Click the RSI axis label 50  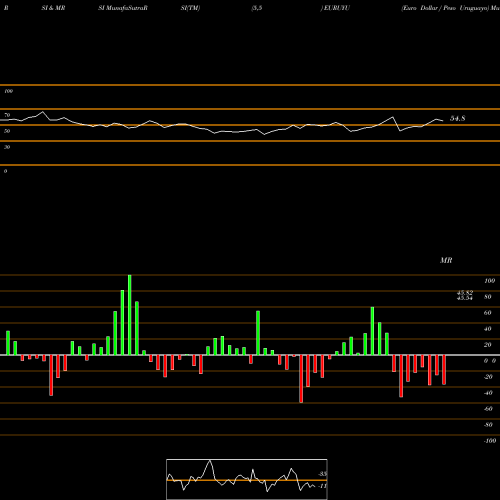(7, 131)
